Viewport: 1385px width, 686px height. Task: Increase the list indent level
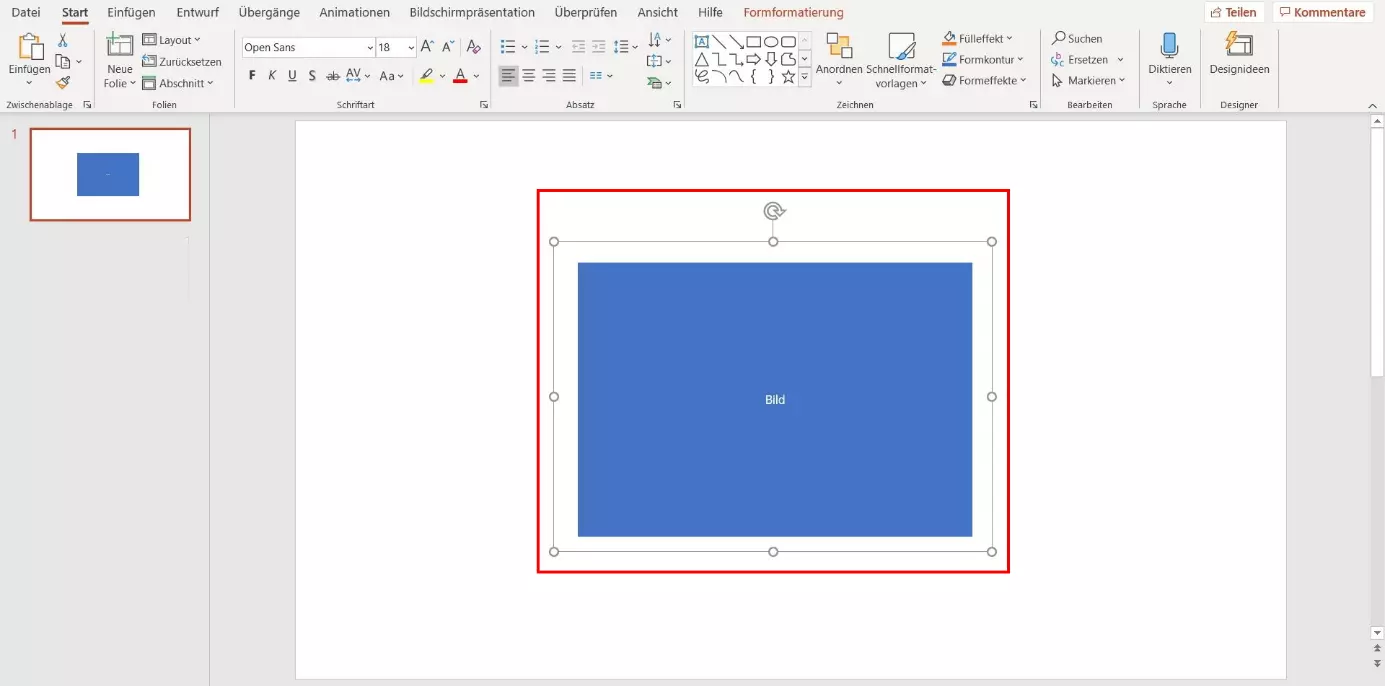(598, 47)
